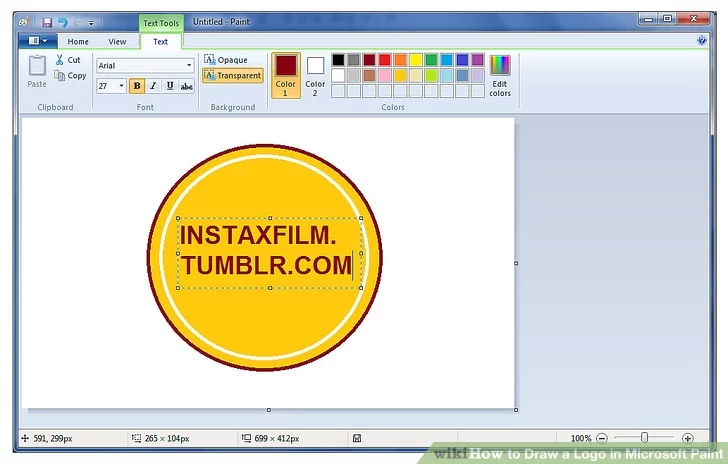Pick the blue-gray color swatch
The image size is (728, 464).
[x=462, y=75]
